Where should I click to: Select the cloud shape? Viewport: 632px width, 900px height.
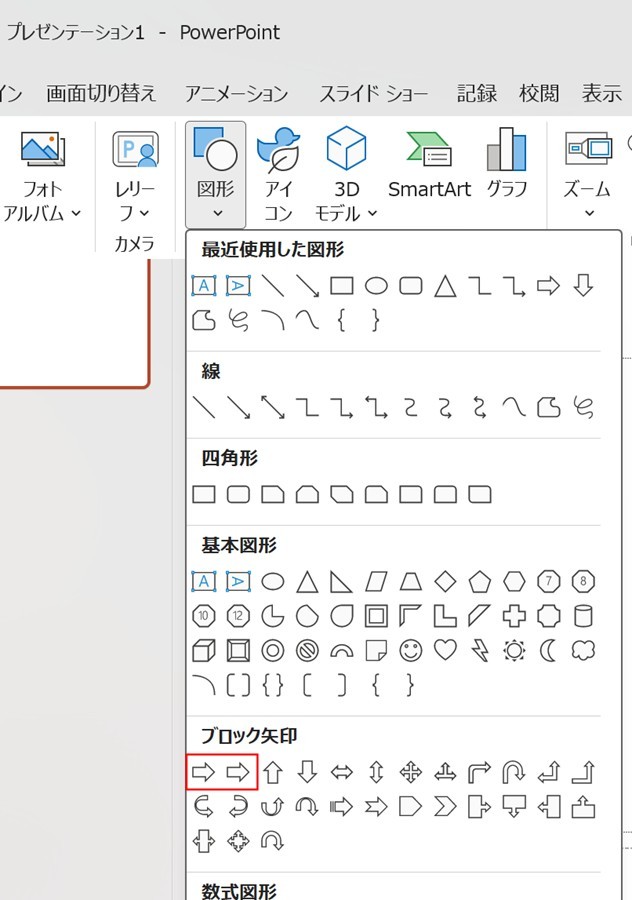point(583,650)
